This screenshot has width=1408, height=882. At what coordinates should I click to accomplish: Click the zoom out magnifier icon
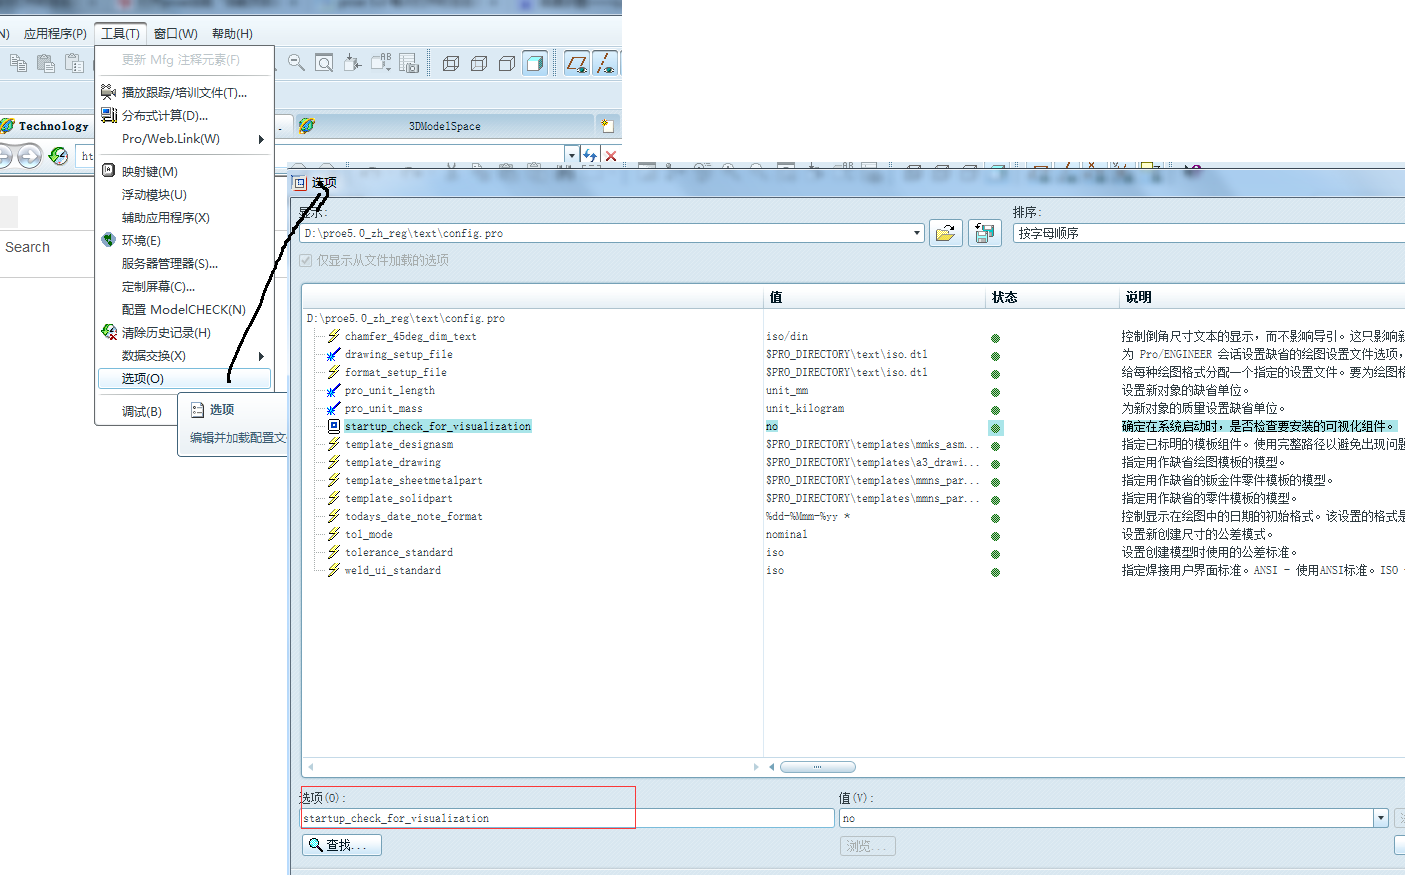coord(297,64)
